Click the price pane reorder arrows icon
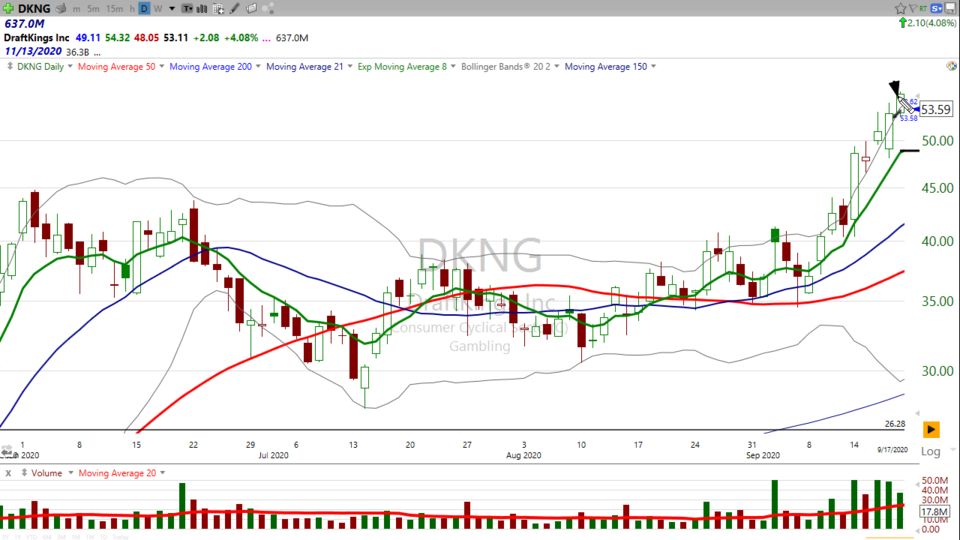Viewport: 960px width, 540px height. 9,66
